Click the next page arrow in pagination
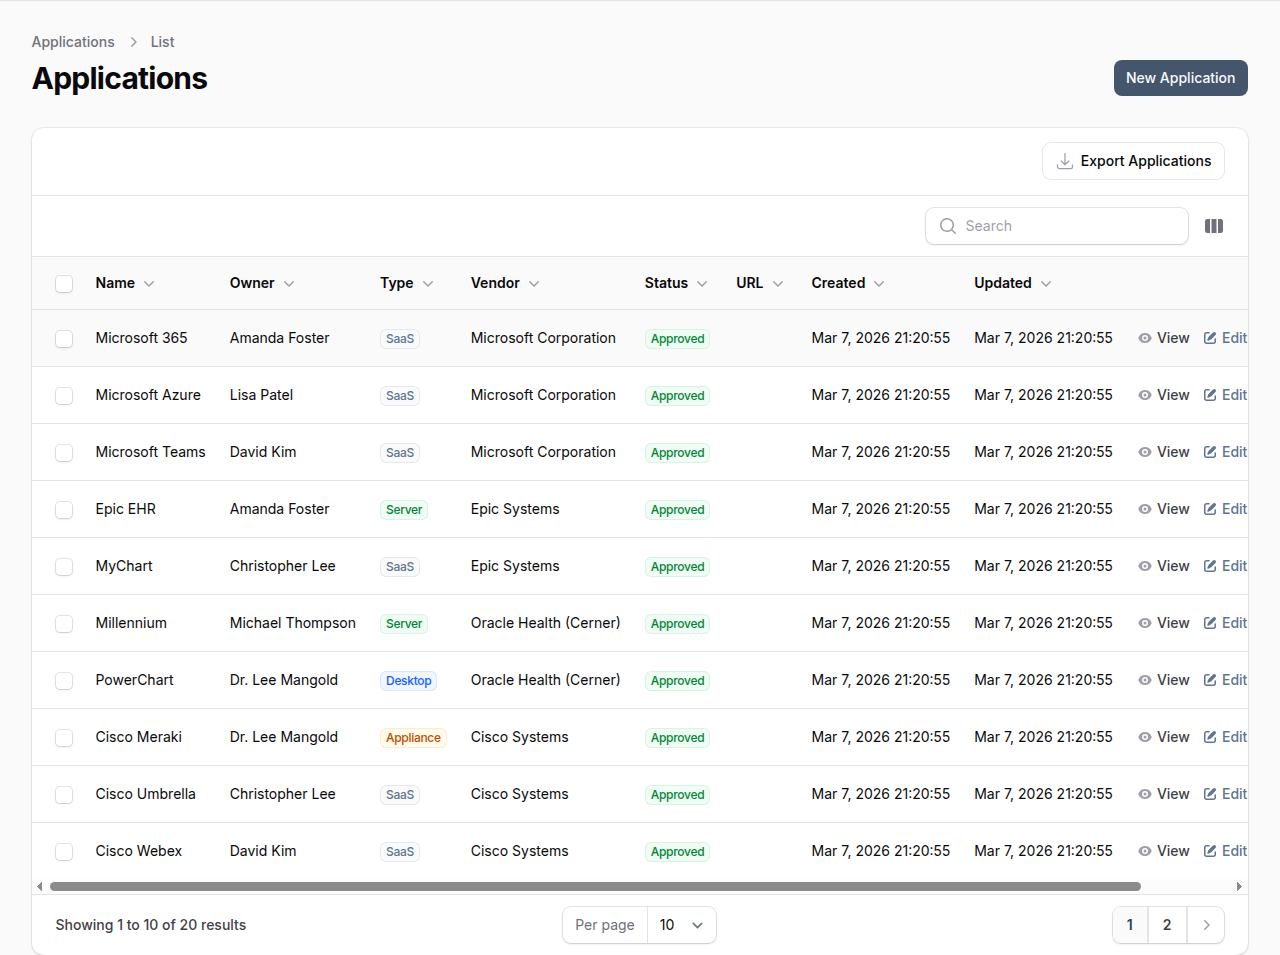1280x955 pixels. pyautogui.click(x=1206, y=925)
